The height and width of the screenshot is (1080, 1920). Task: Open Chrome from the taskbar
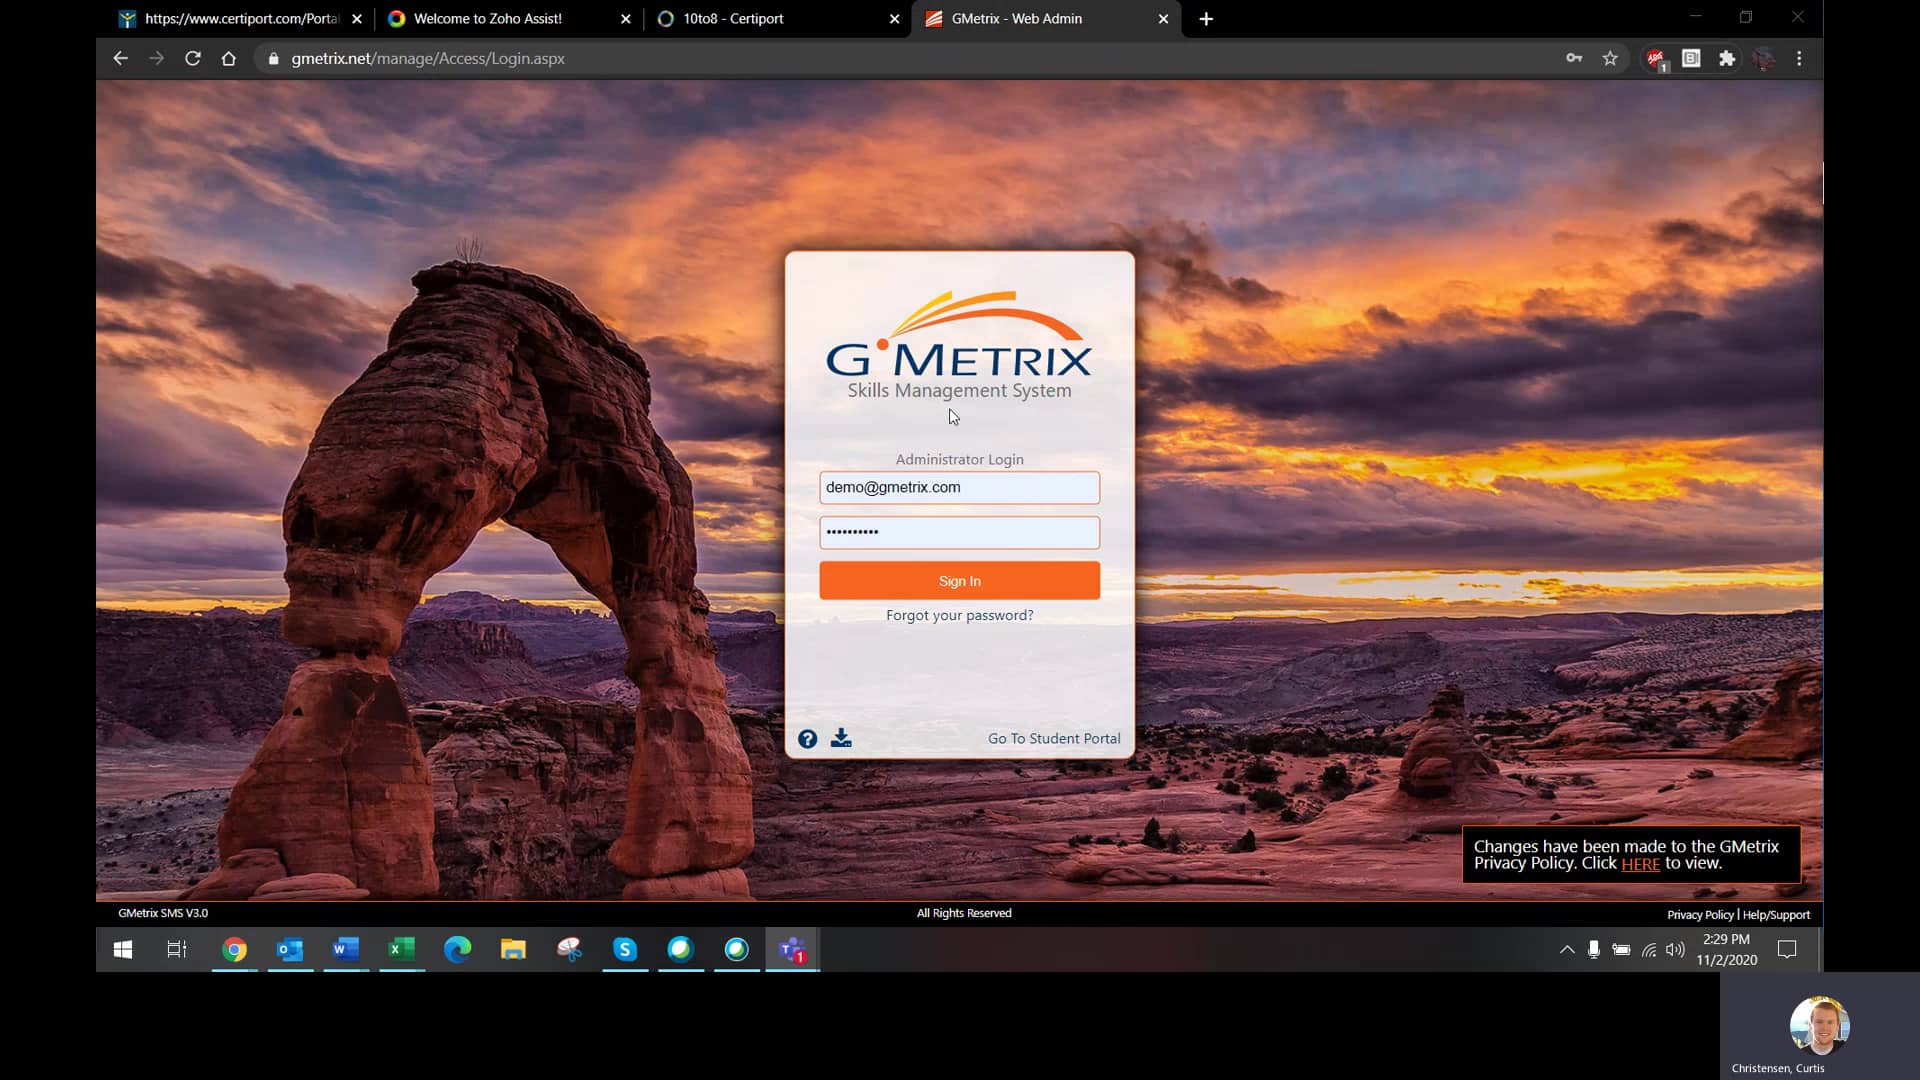pos(234,950)
